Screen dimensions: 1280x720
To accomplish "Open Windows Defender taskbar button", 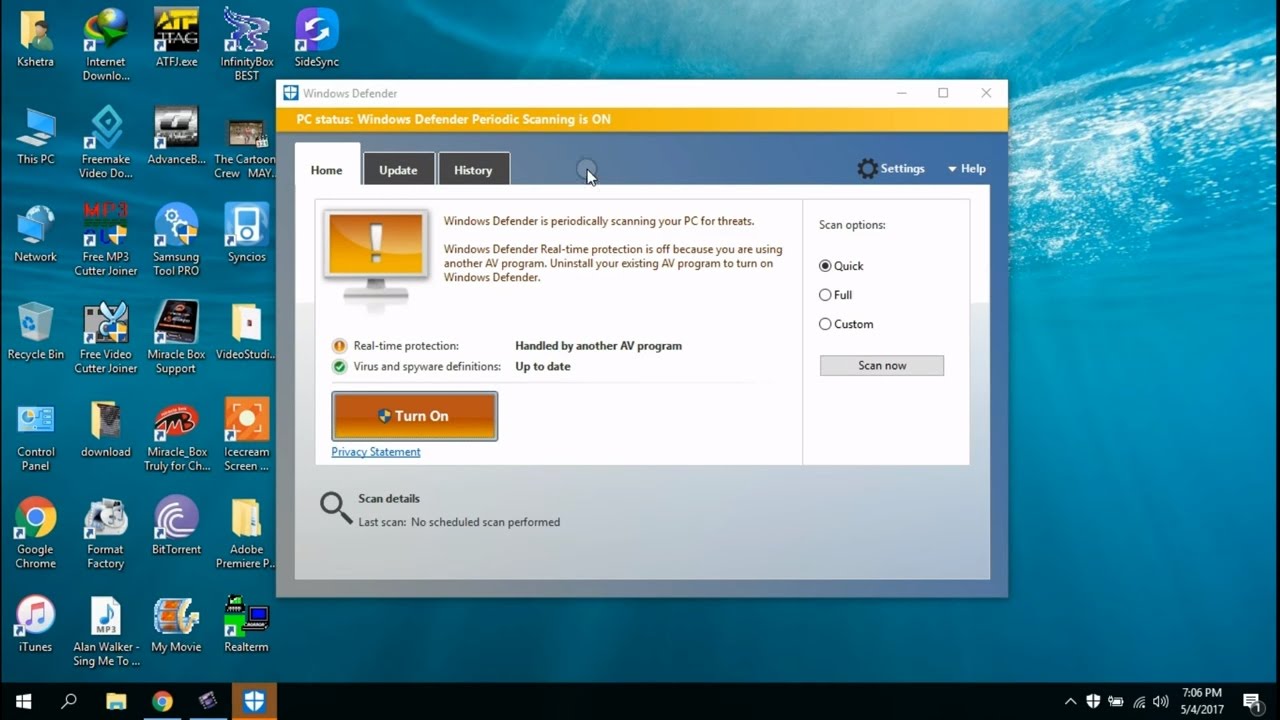I will point(254,702).
